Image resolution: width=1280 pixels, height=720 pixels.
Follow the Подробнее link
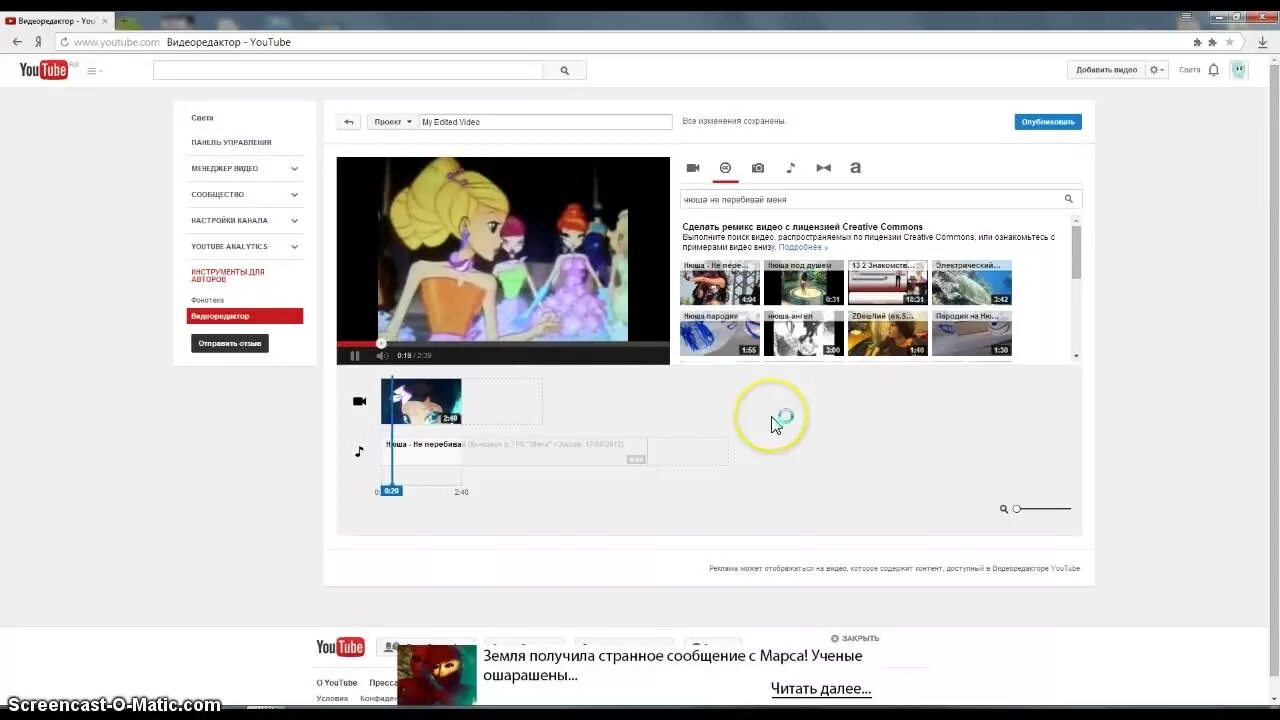pos(803,247)
